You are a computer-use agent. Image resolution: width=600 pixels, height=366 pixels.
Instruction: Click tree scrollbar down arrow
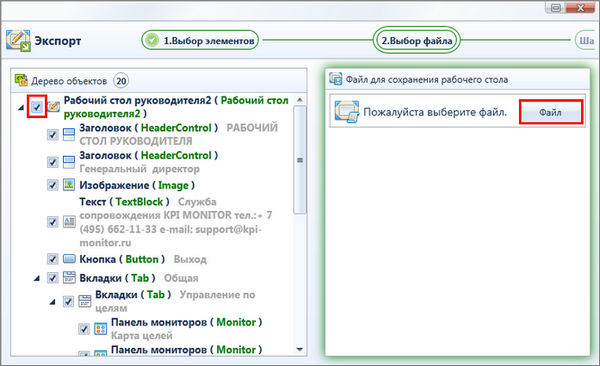300,349
